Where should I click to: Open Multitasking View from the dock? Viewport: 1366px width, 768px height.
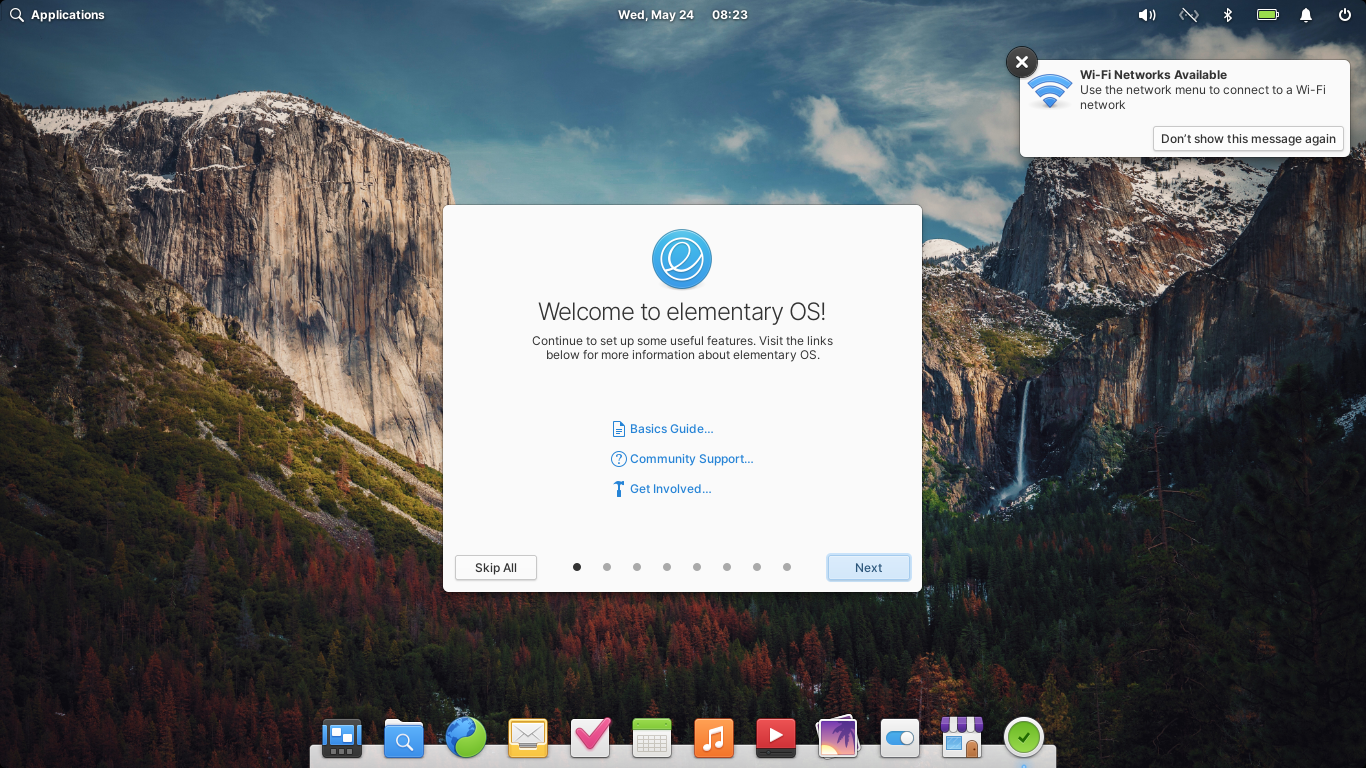(342, 739)
